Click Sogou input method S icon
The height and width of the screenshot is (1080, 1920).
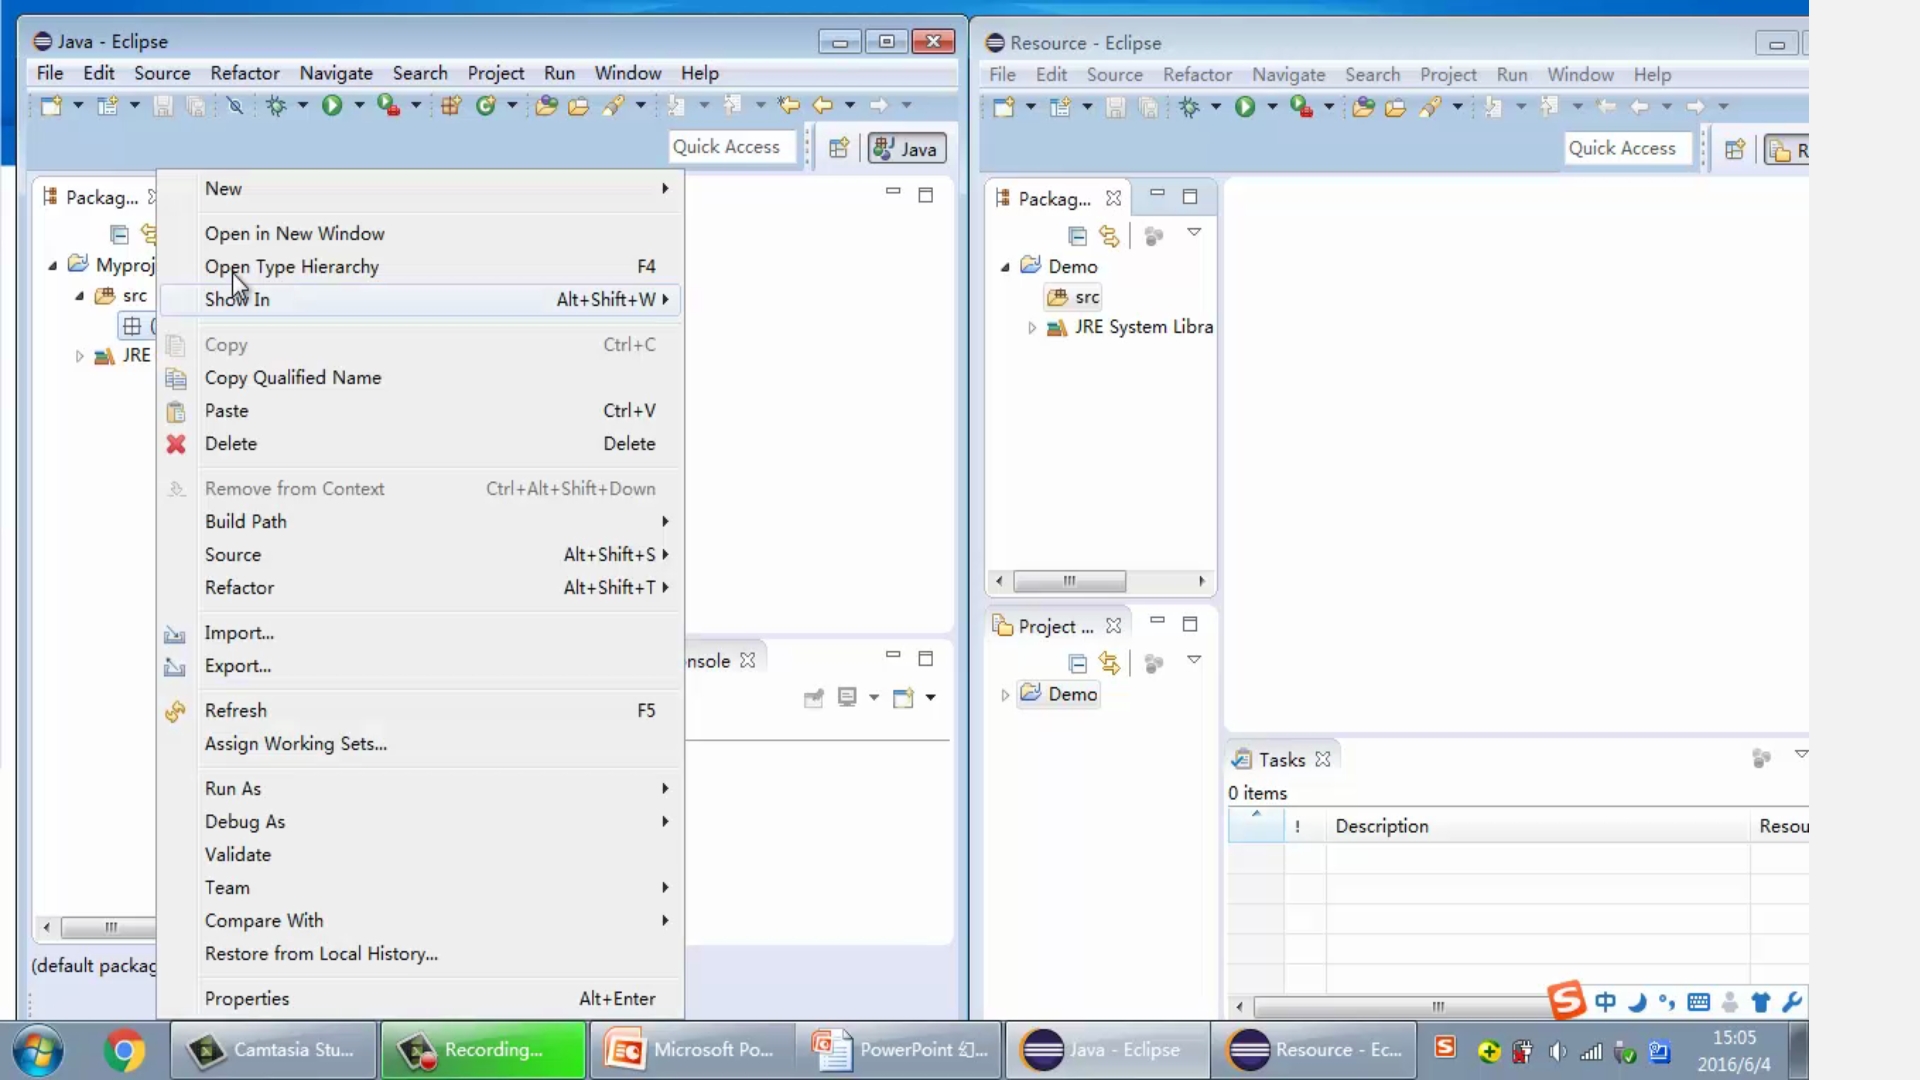click(x=1566, y=999)
